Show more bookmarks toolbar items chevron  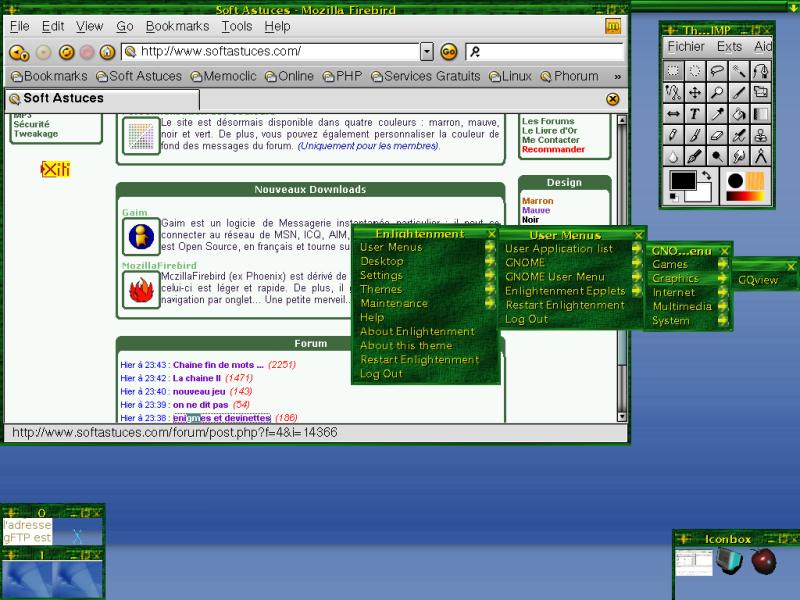pyautogui.click(x=617, y=77)
